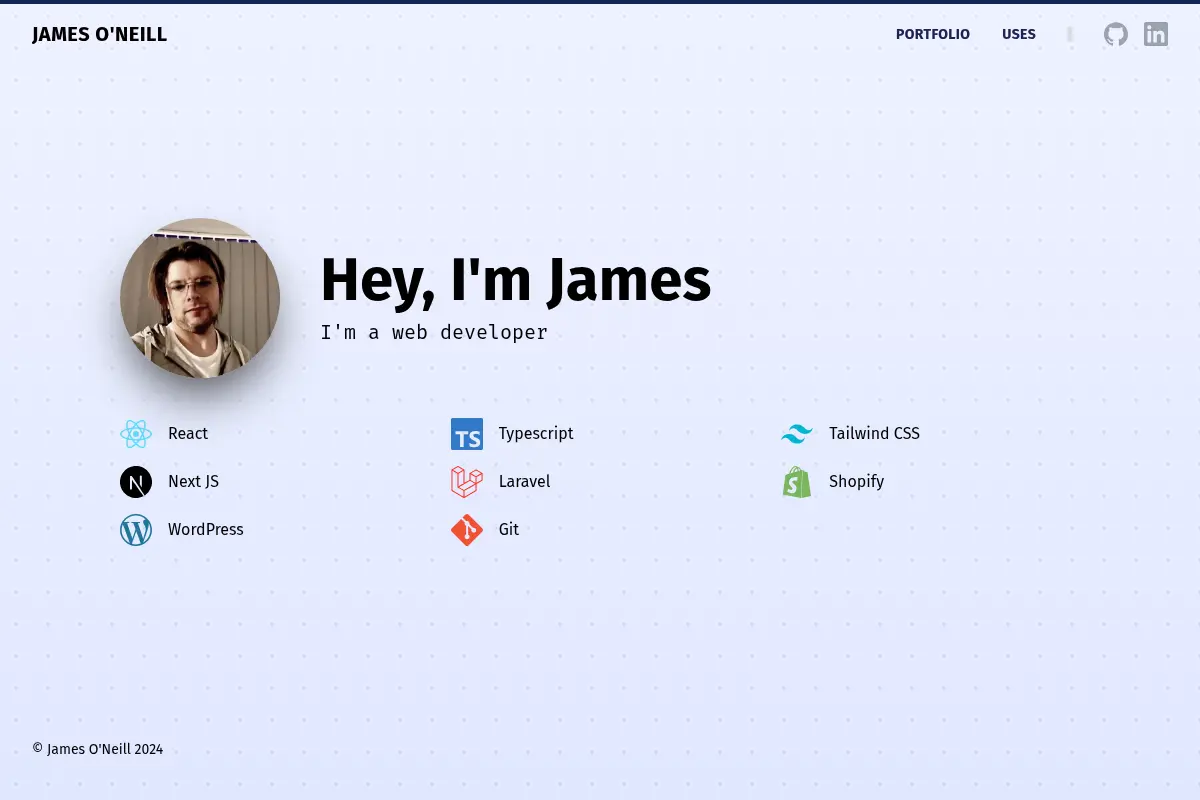This screenshot has height=800, width=1200.
Task: Open the Portfolio page
Action: (933, 34)
